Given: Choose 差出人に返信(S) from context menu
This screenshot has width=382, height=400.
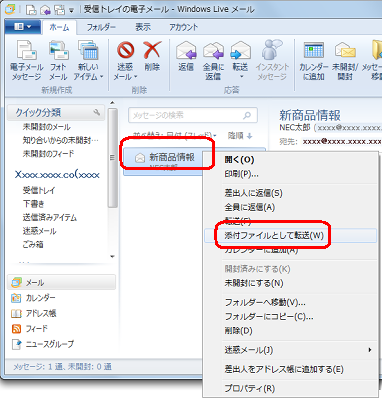Looking at the screenshot, I should point(253,193).
